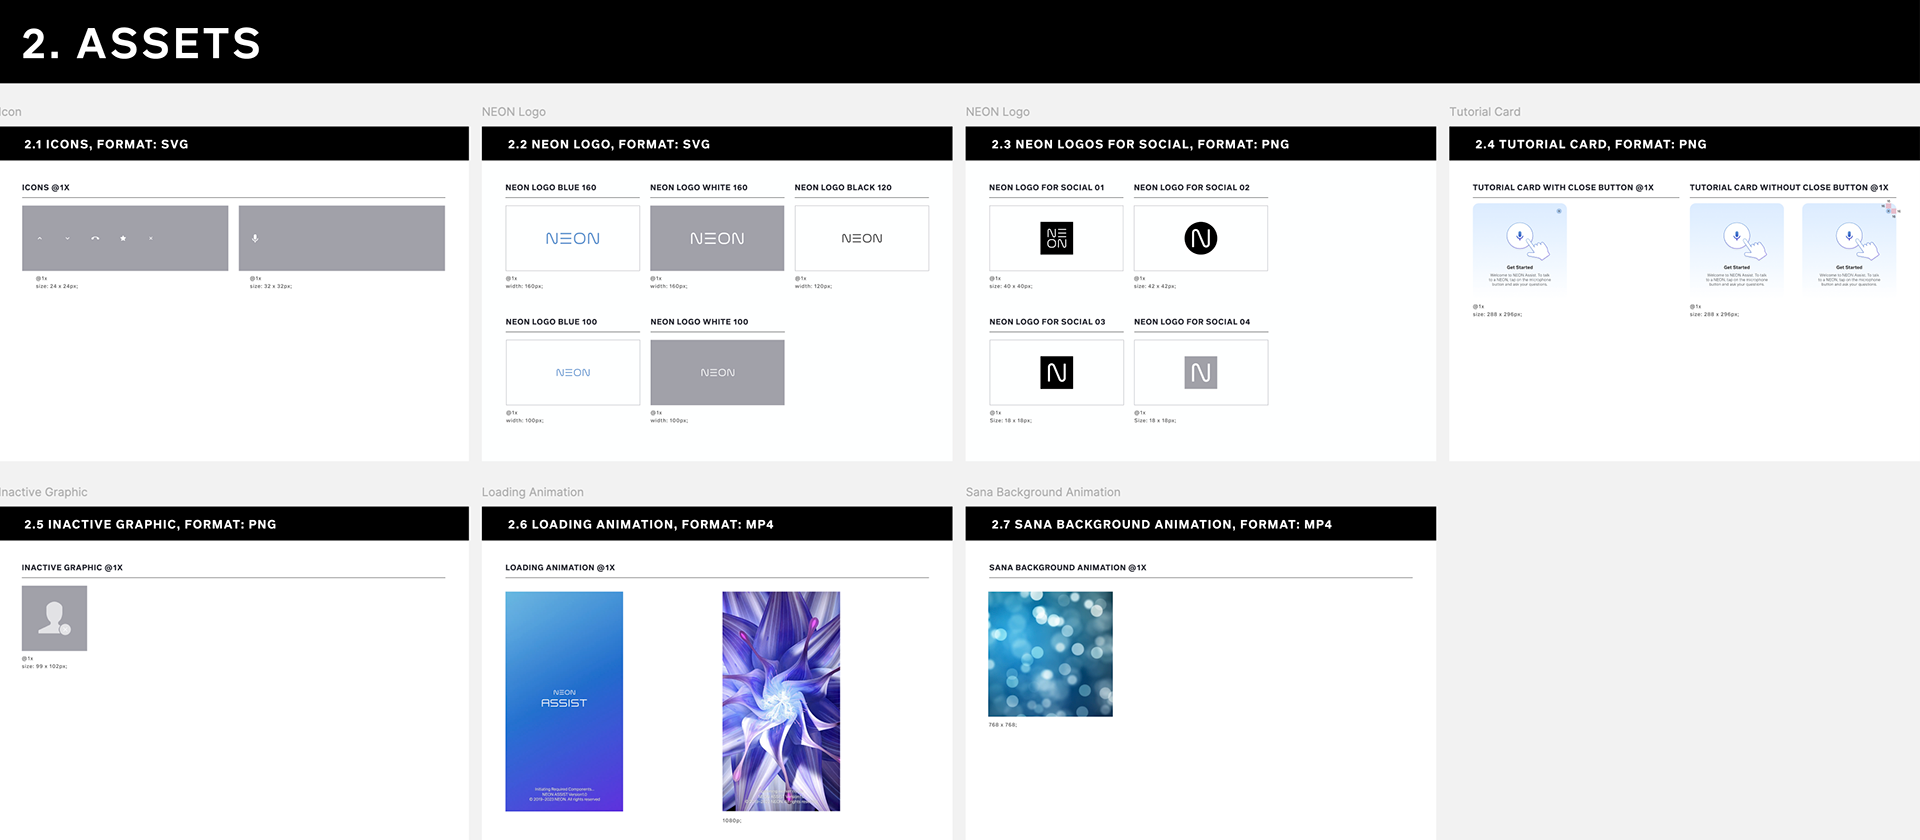The height and width of the screenshot is (840, 1920).
Task: Select tutorial card under With Close Button heading
Action: [1520, 248]
